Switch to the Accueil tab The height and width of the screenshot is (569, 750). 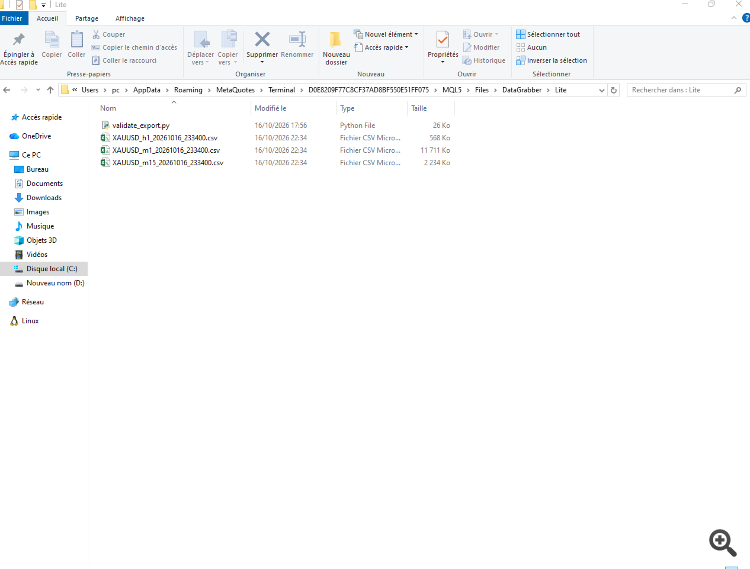(x=47, y=18)
